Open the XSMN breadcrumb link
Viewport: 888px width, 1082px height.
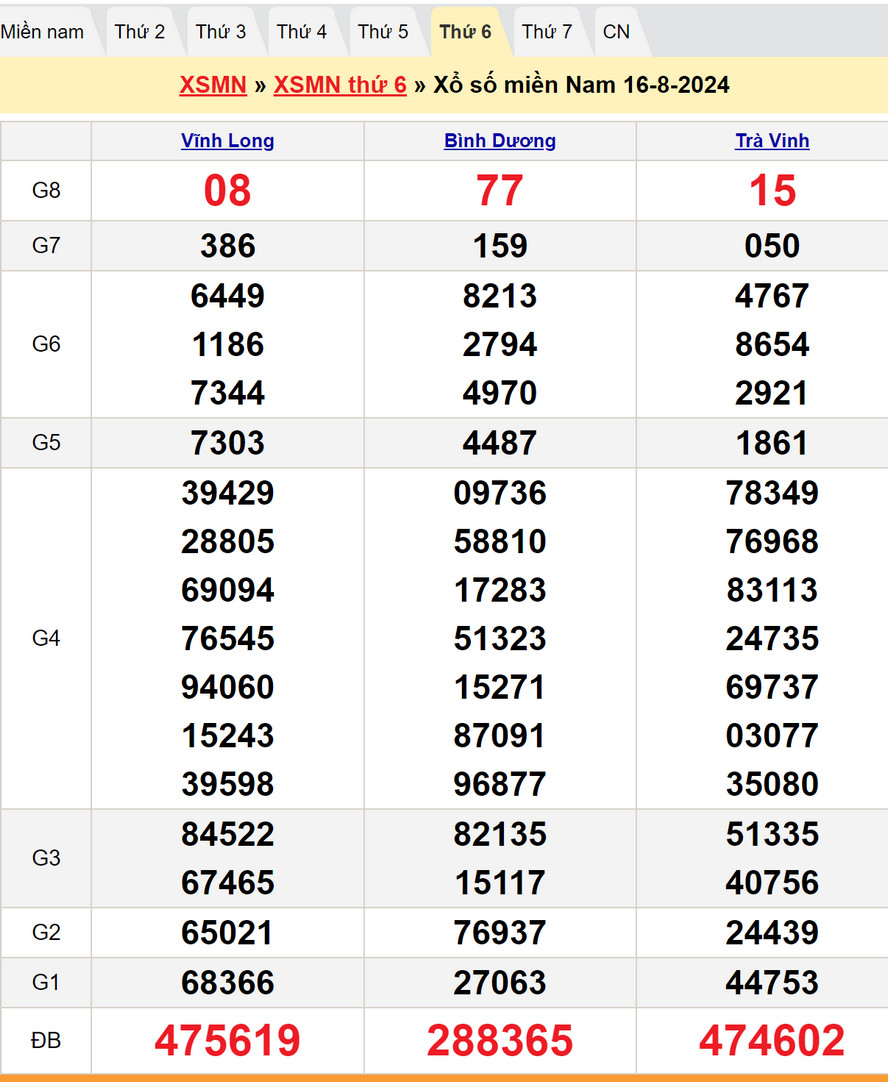point(213,85)
